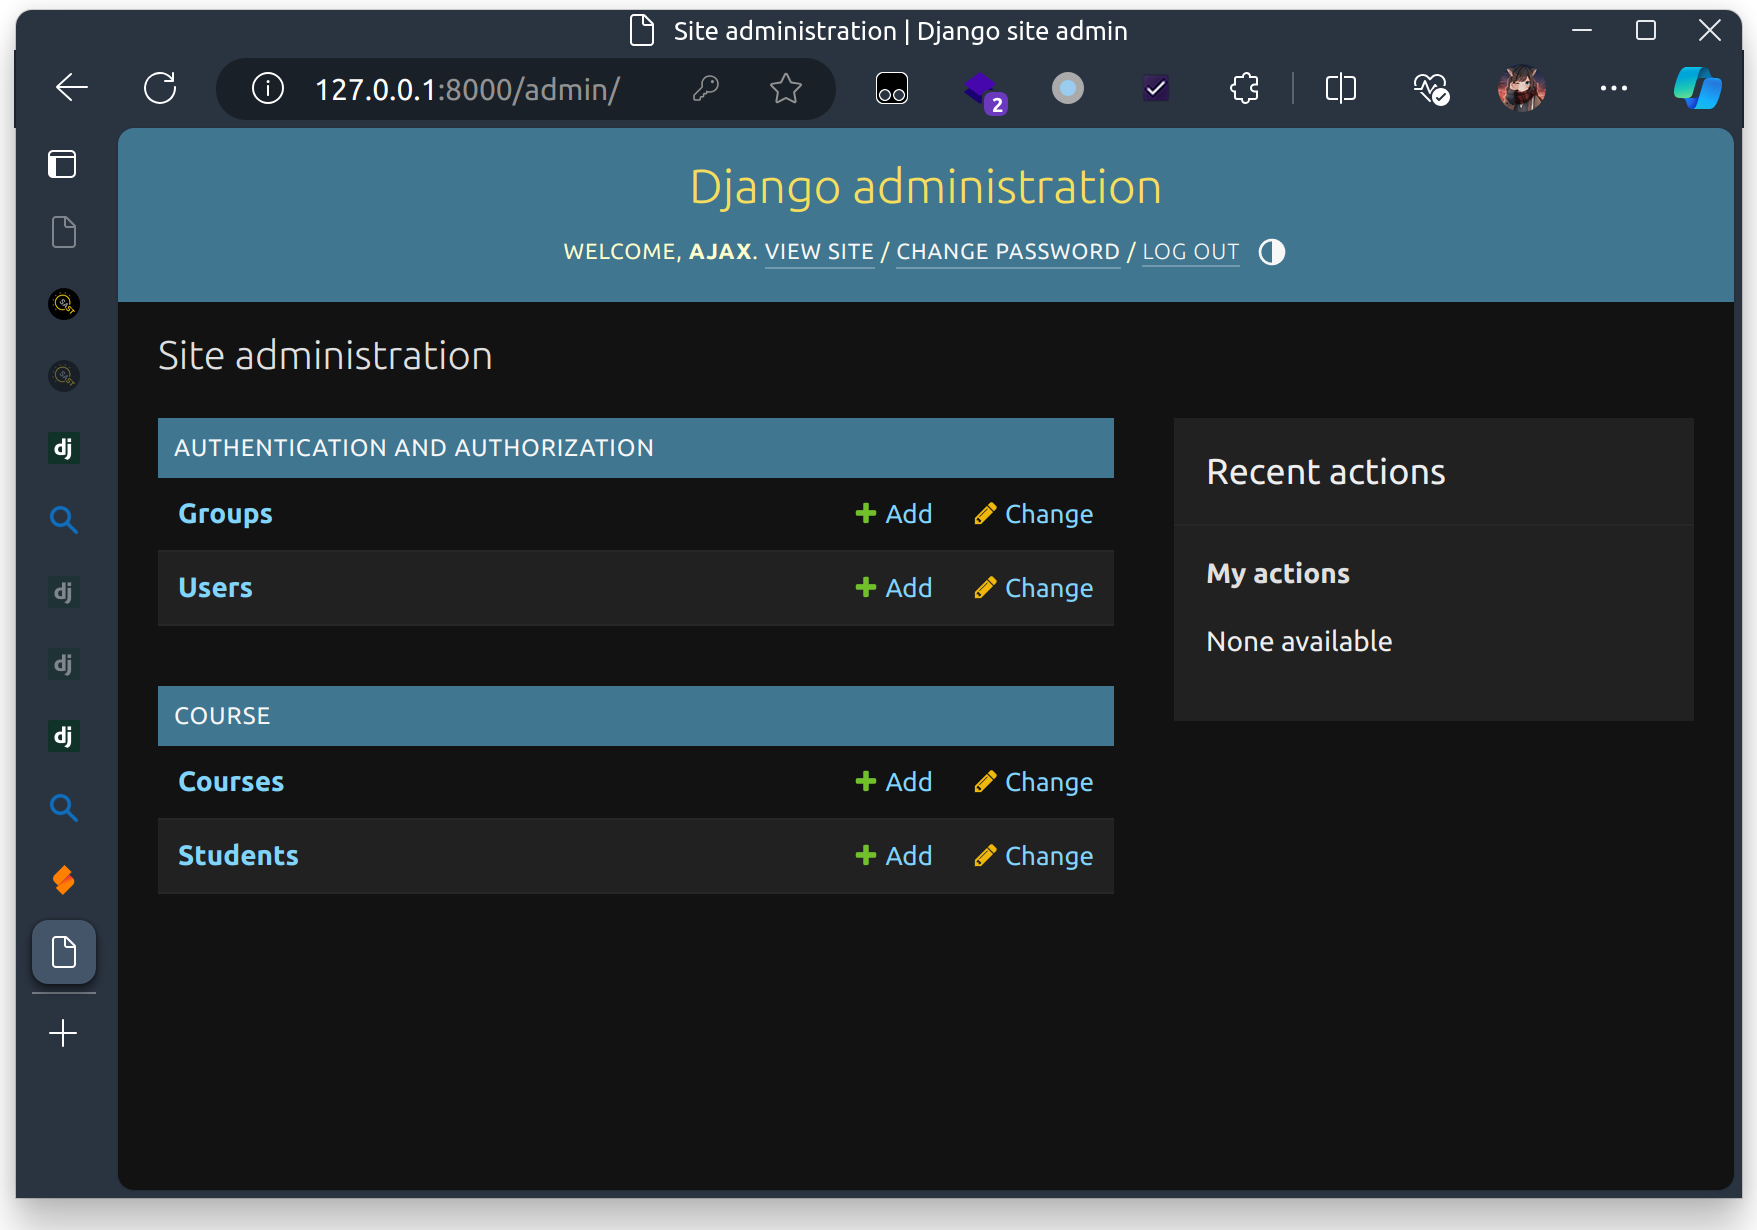Switch to the second search magnifier tab
Image resolution: width=1757 pixels, height=1230 pixels.
click(x=64, y=808)
